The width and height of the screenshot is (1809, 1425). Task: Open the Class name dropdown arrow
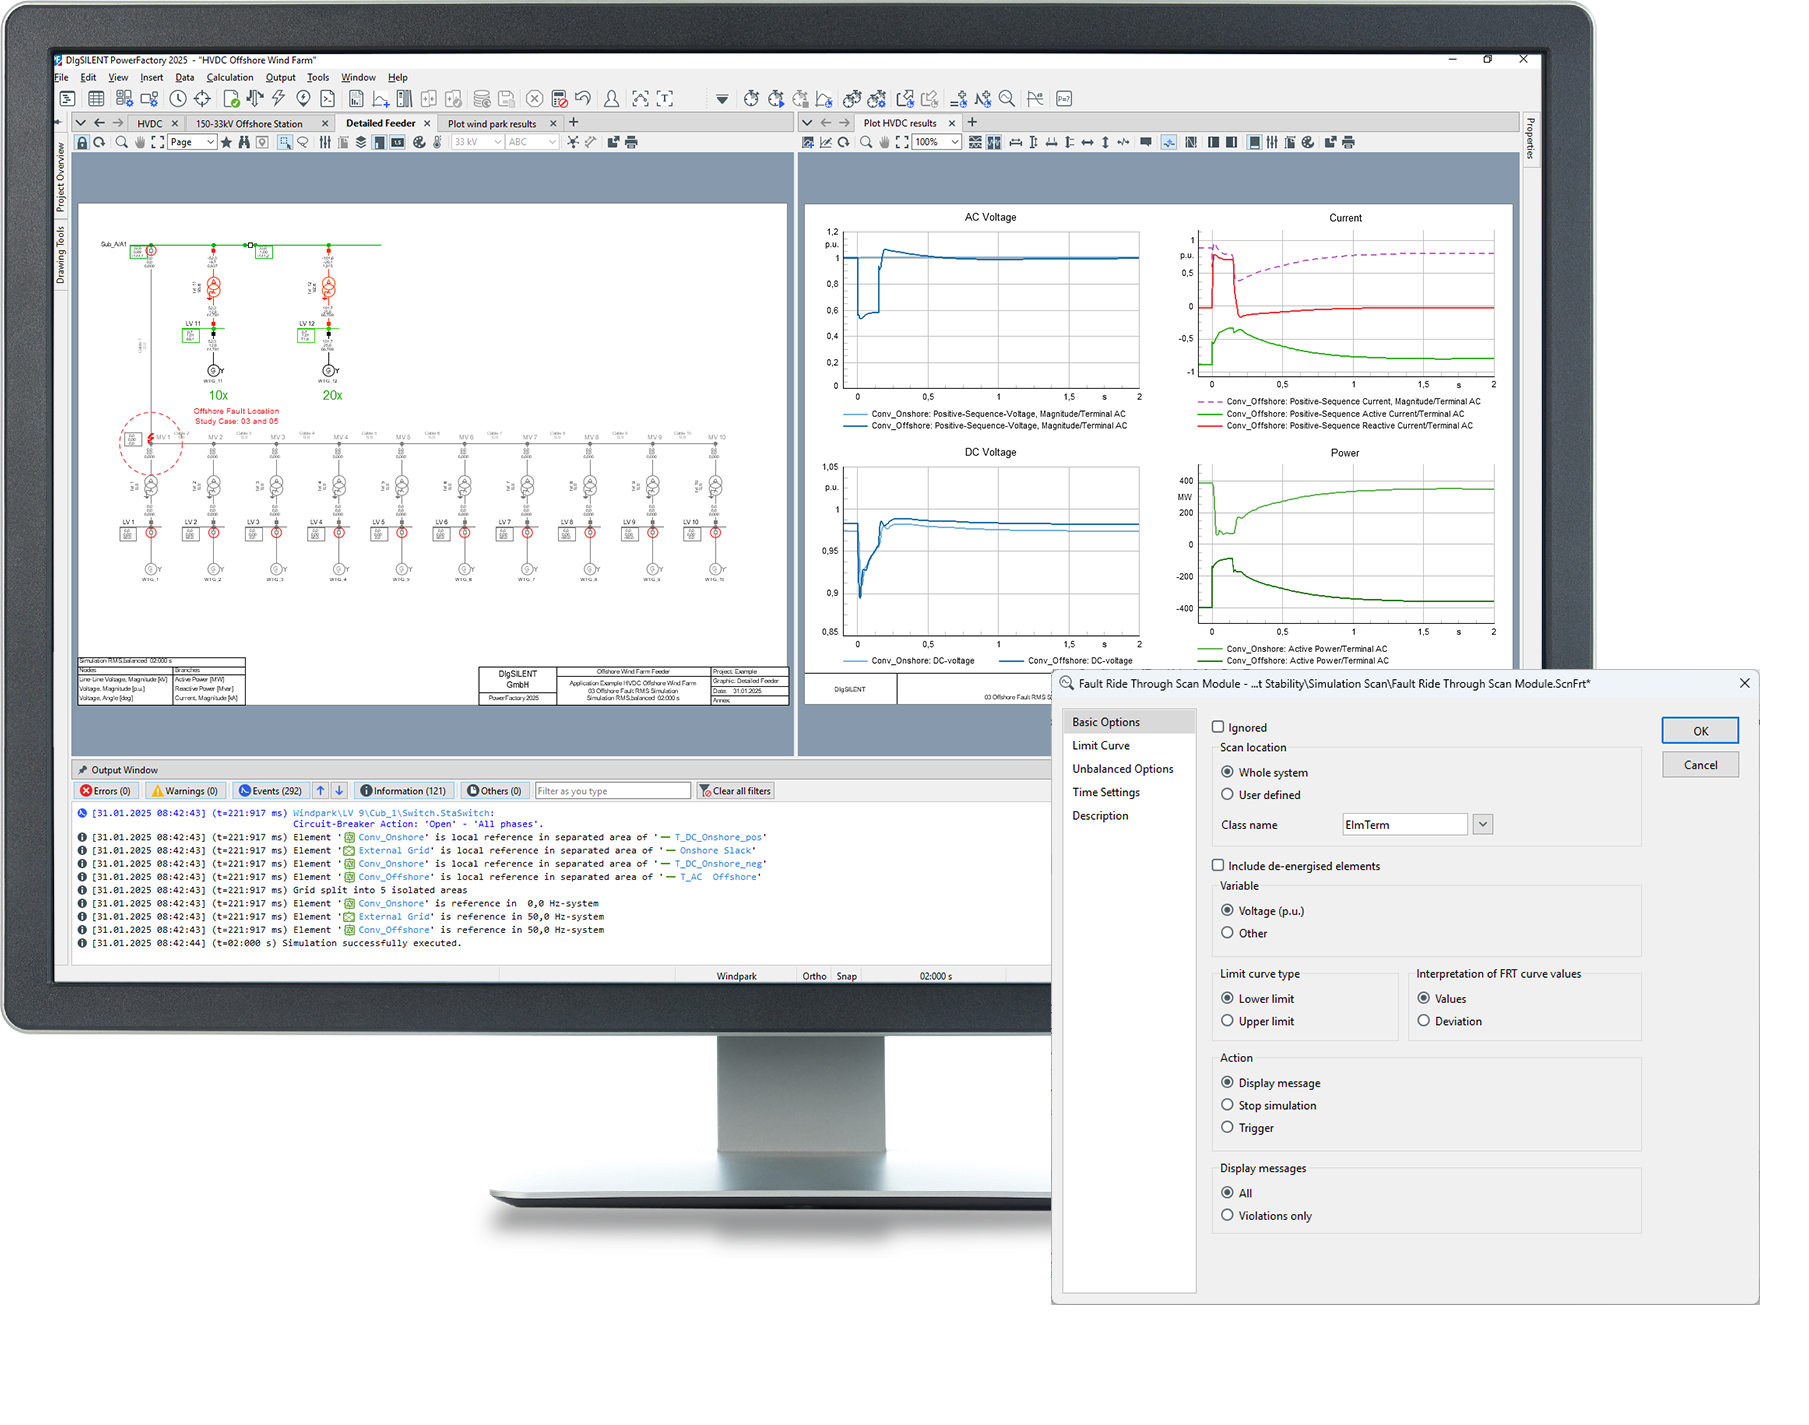[1483, 825]
